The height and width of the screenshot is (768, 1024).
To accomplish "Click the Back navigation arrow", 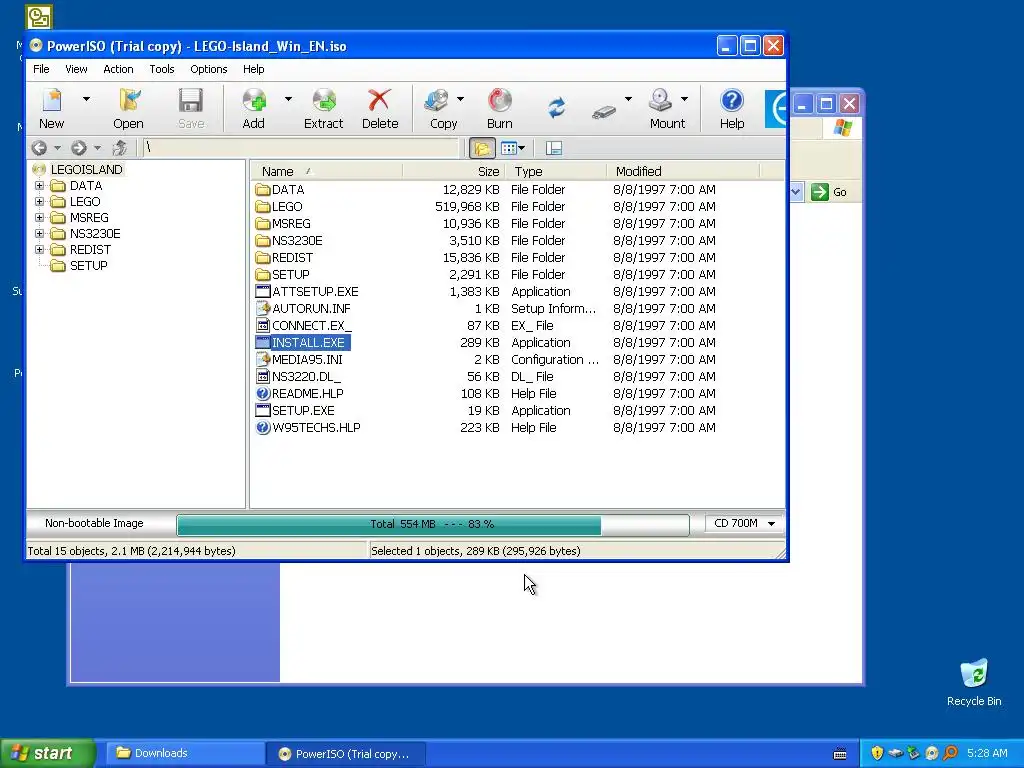I will [x=39, y=148].
